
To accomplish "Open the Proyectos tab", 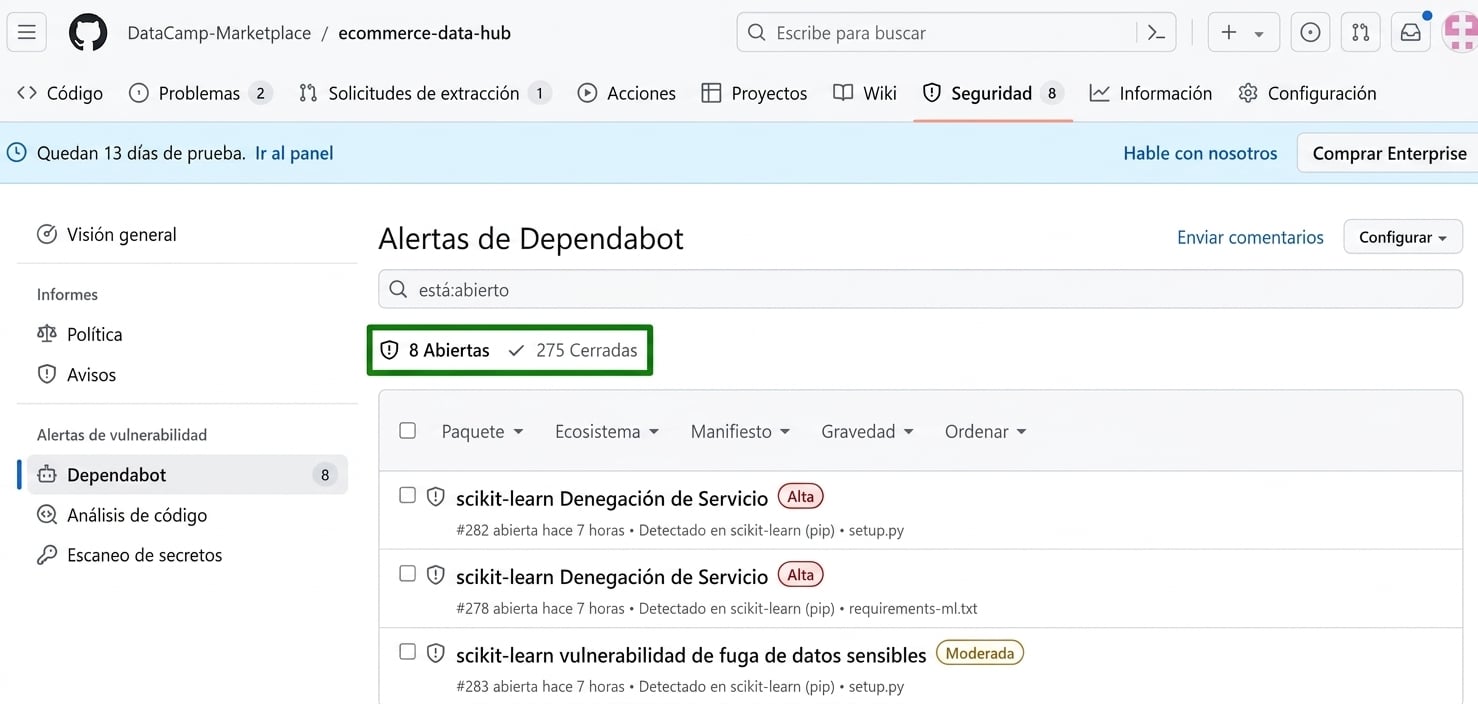I will [754, 93].
